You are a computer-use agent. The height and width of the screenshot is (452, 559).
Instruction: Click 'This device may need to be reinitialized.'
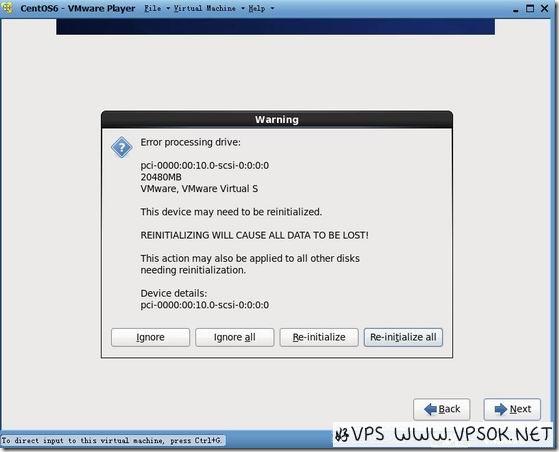tap(231, 212)
